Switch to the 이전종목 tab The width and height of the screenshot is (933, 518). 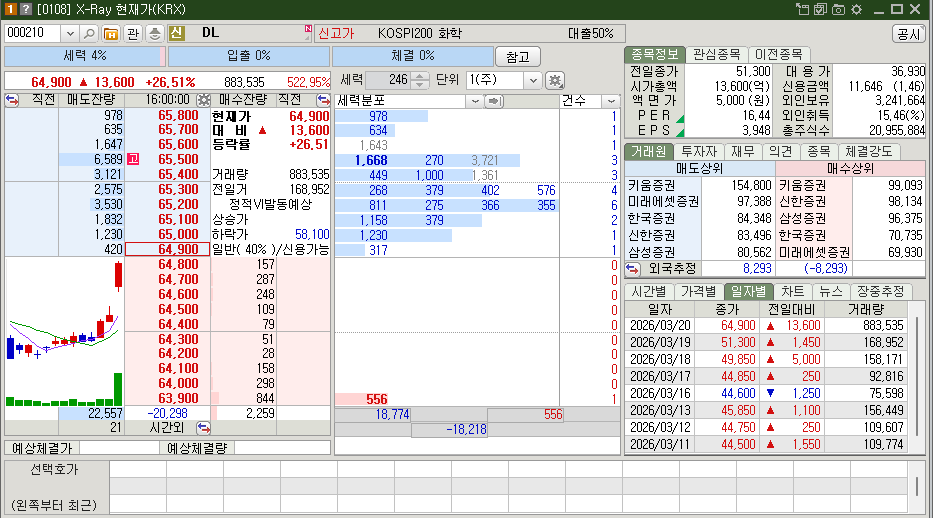778,55
